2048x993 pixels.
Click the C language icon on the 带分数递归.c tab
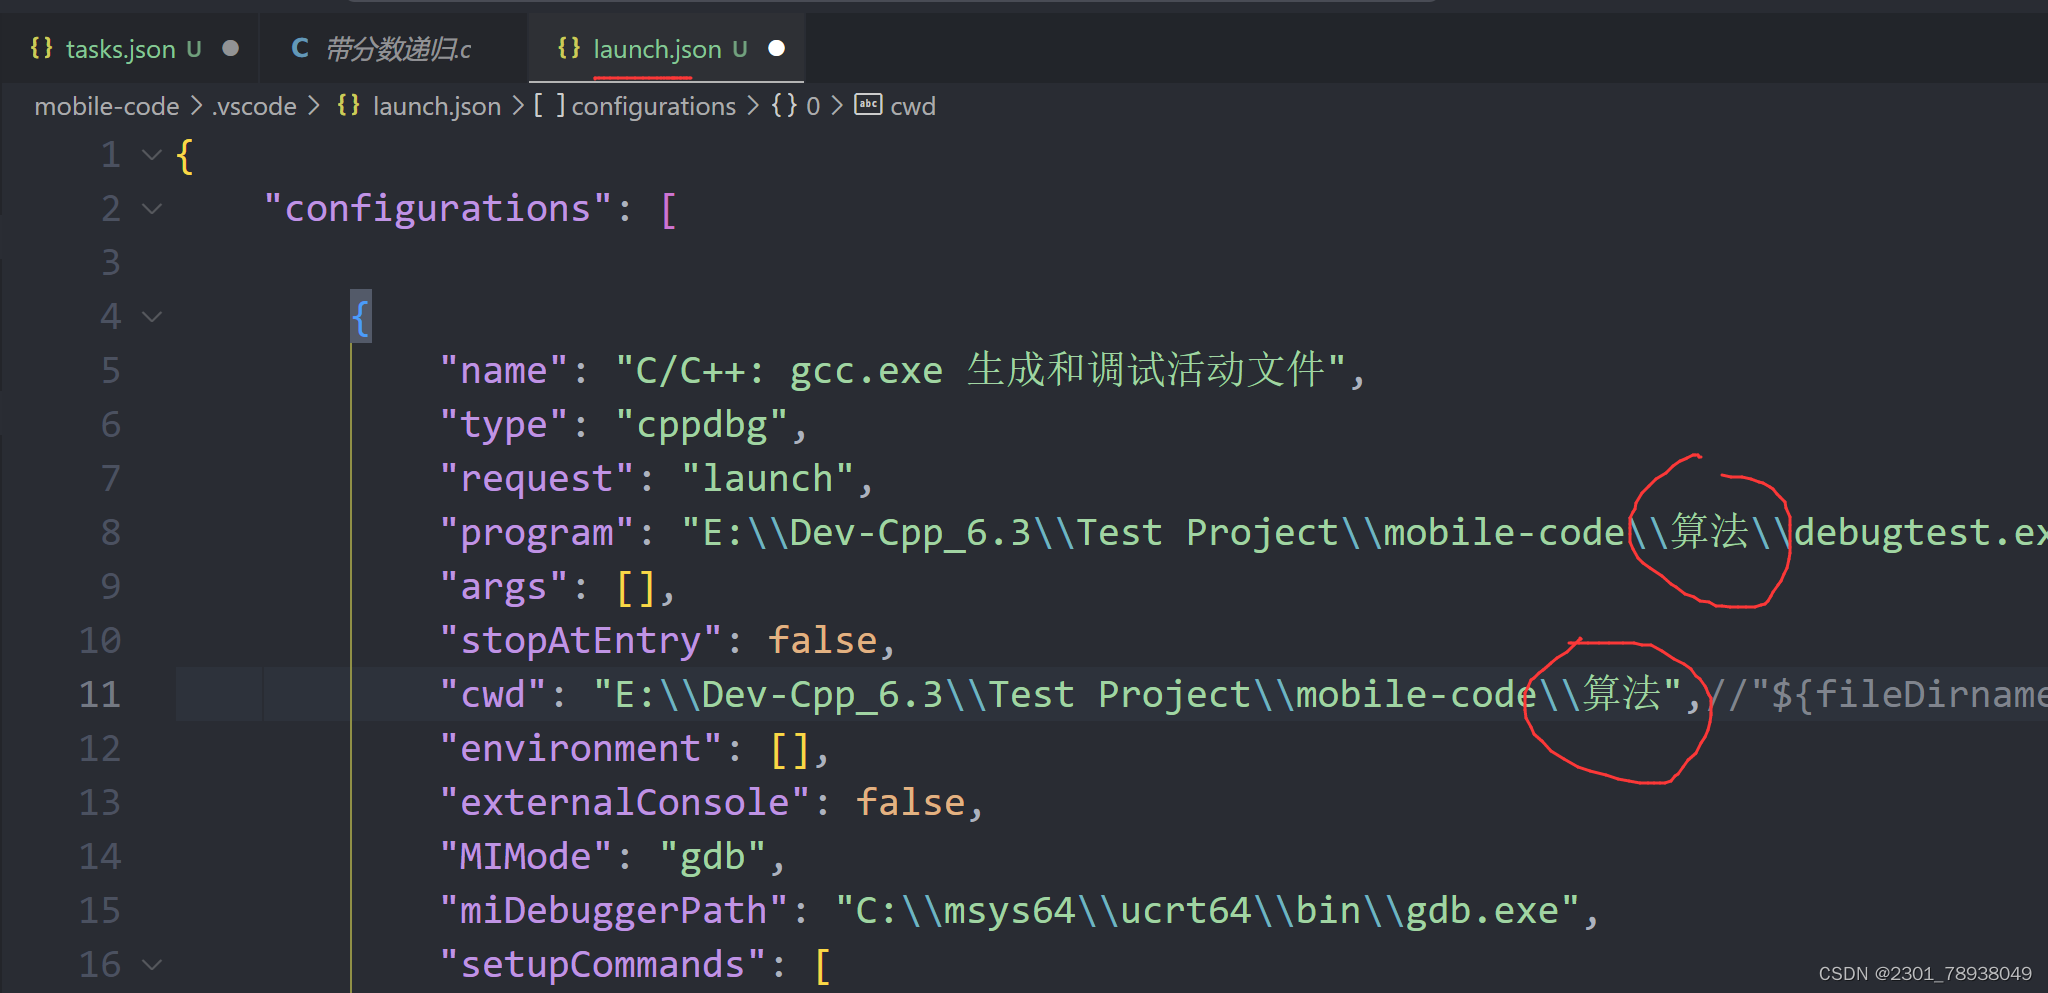[299, 48]
